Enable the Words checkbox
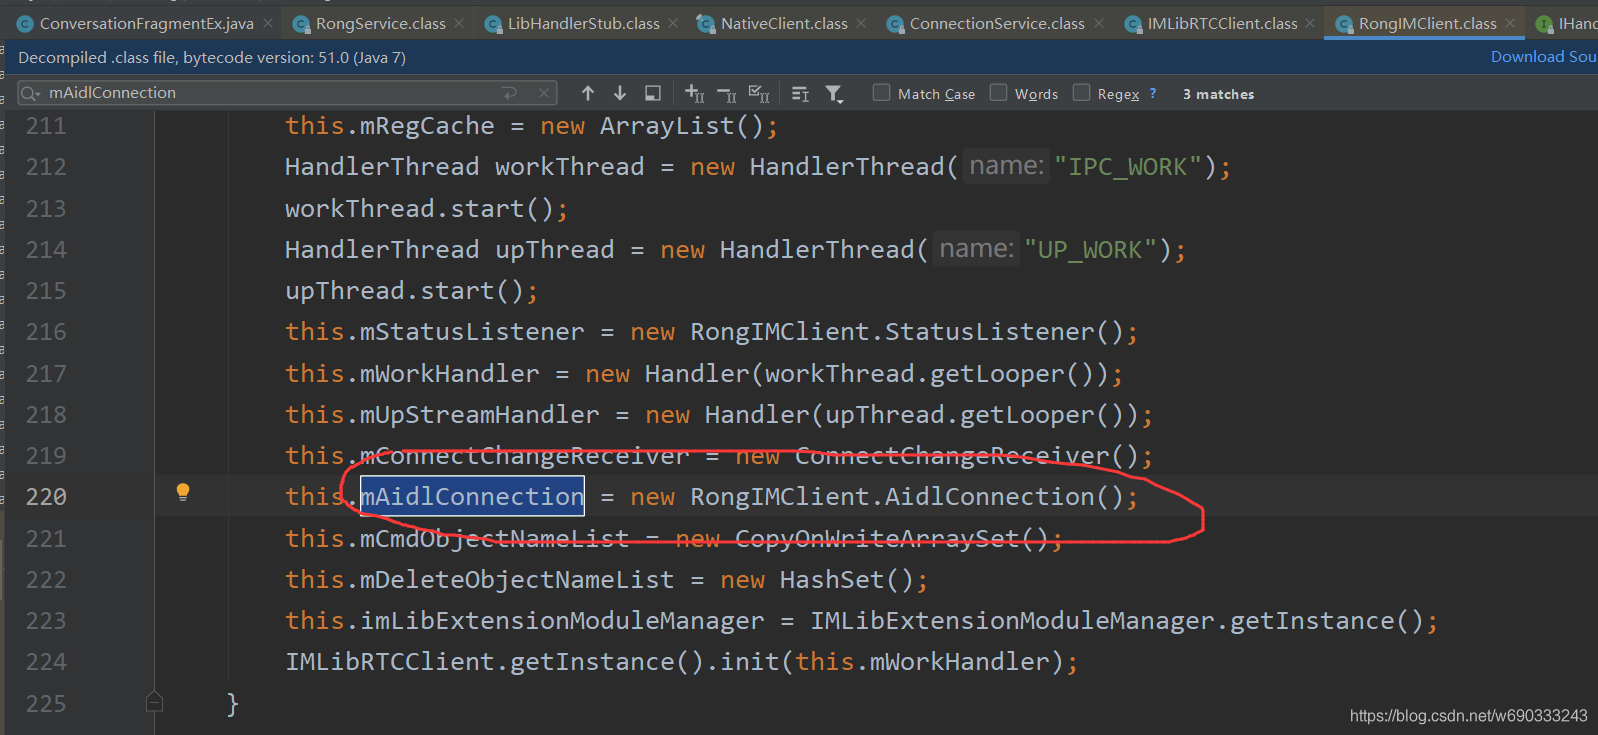The image size is (1598, 735). pos(998,93)
